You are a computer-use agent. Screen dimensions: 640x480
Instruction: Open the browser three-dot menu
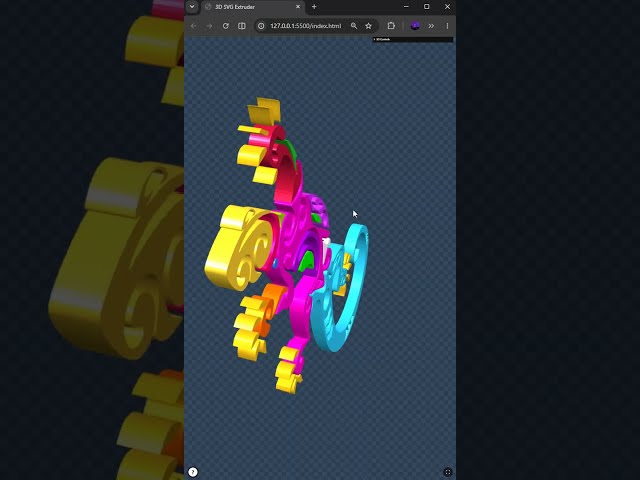pyautogui.click(x=447, y=26)
